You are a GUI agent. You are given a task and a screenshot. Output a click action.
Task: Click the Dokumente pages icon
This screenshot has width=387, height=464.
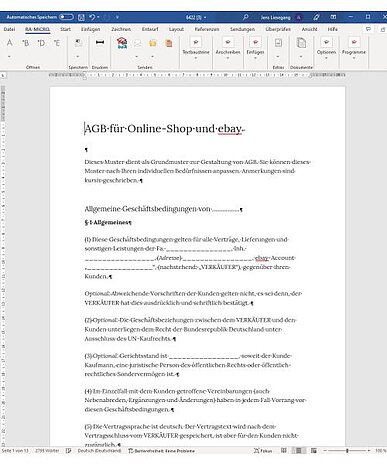click(x=301, y=43)
